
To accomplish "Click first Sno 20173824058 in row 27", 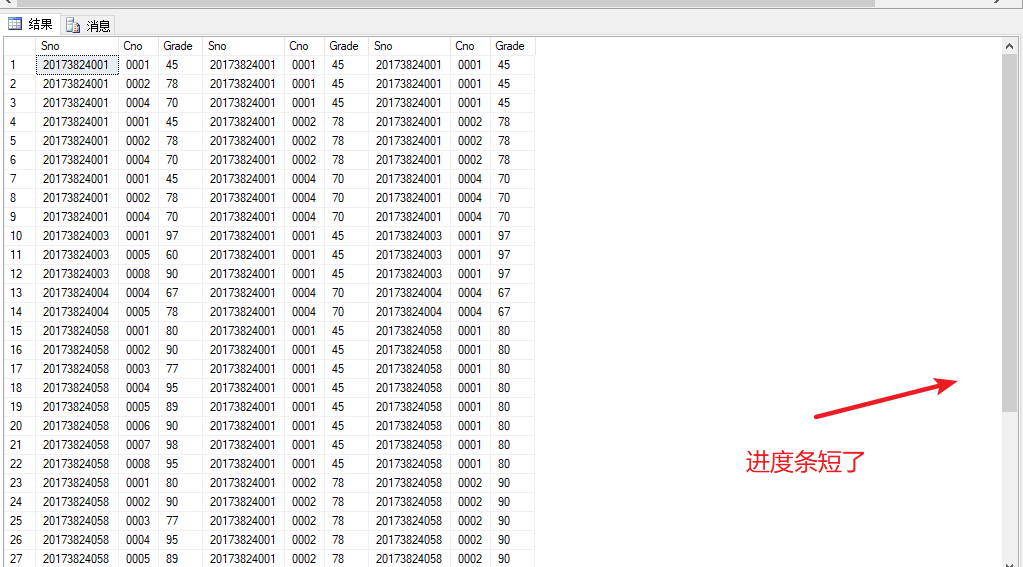I will [x=78, y=559].
